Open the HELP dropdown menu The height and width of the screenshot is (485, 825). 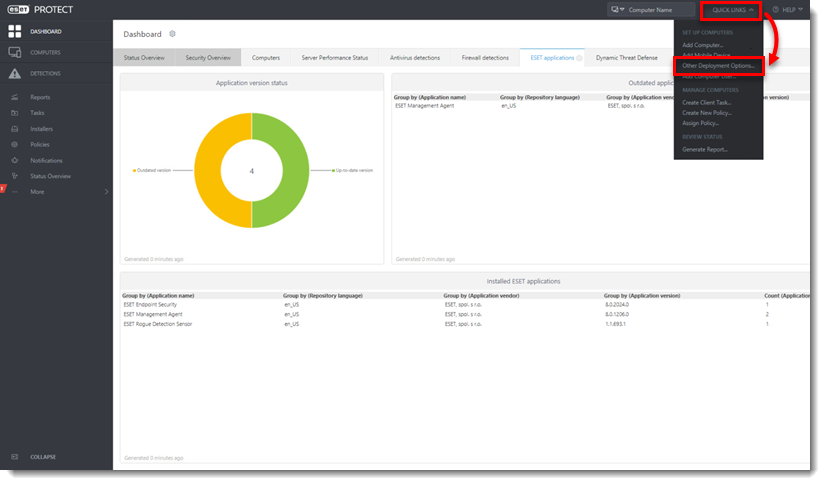point(787,10)
